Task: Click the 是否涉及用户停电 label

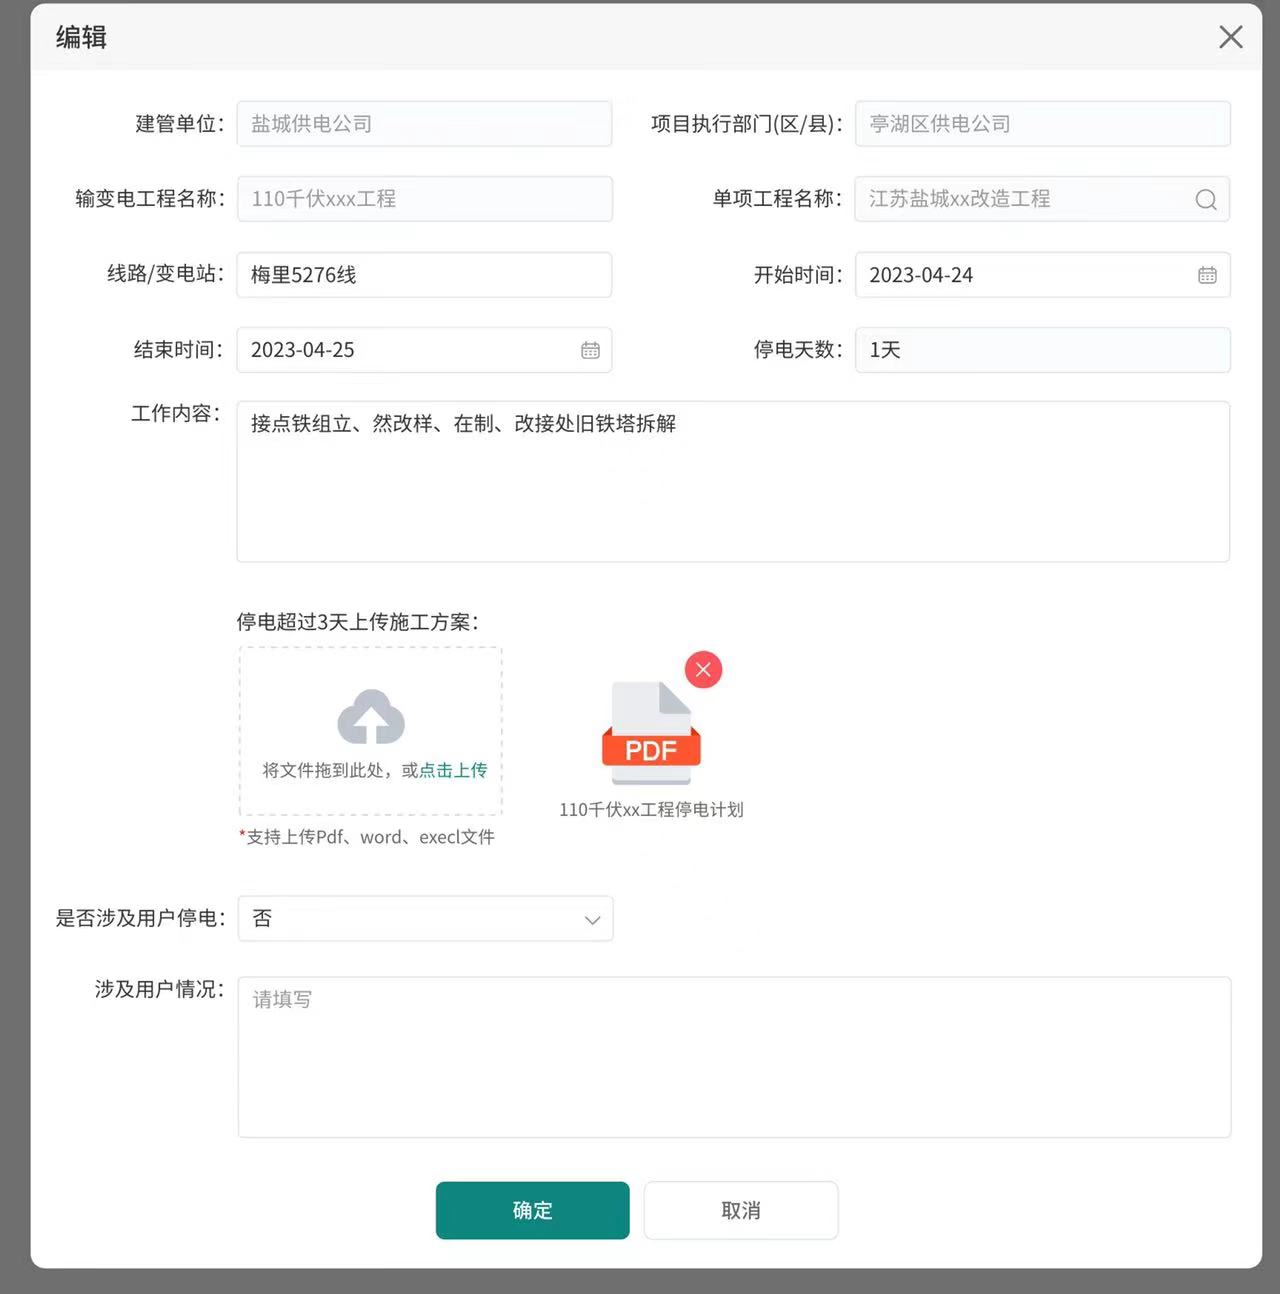Action: coord(140,918)
